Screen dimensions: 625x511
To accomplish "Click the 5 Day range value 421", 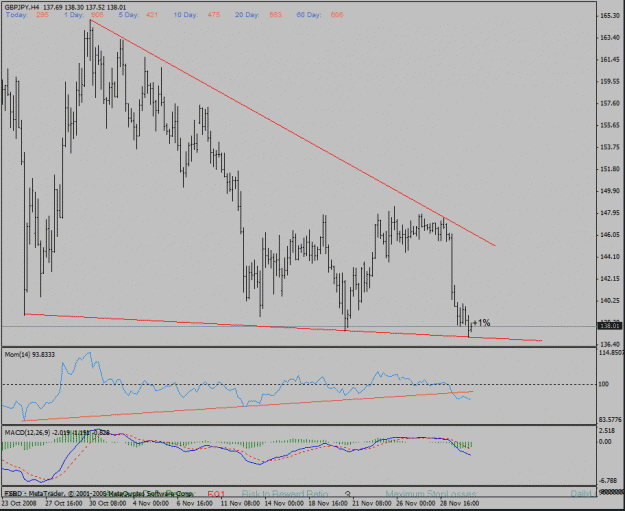I will tap(152, 15).
